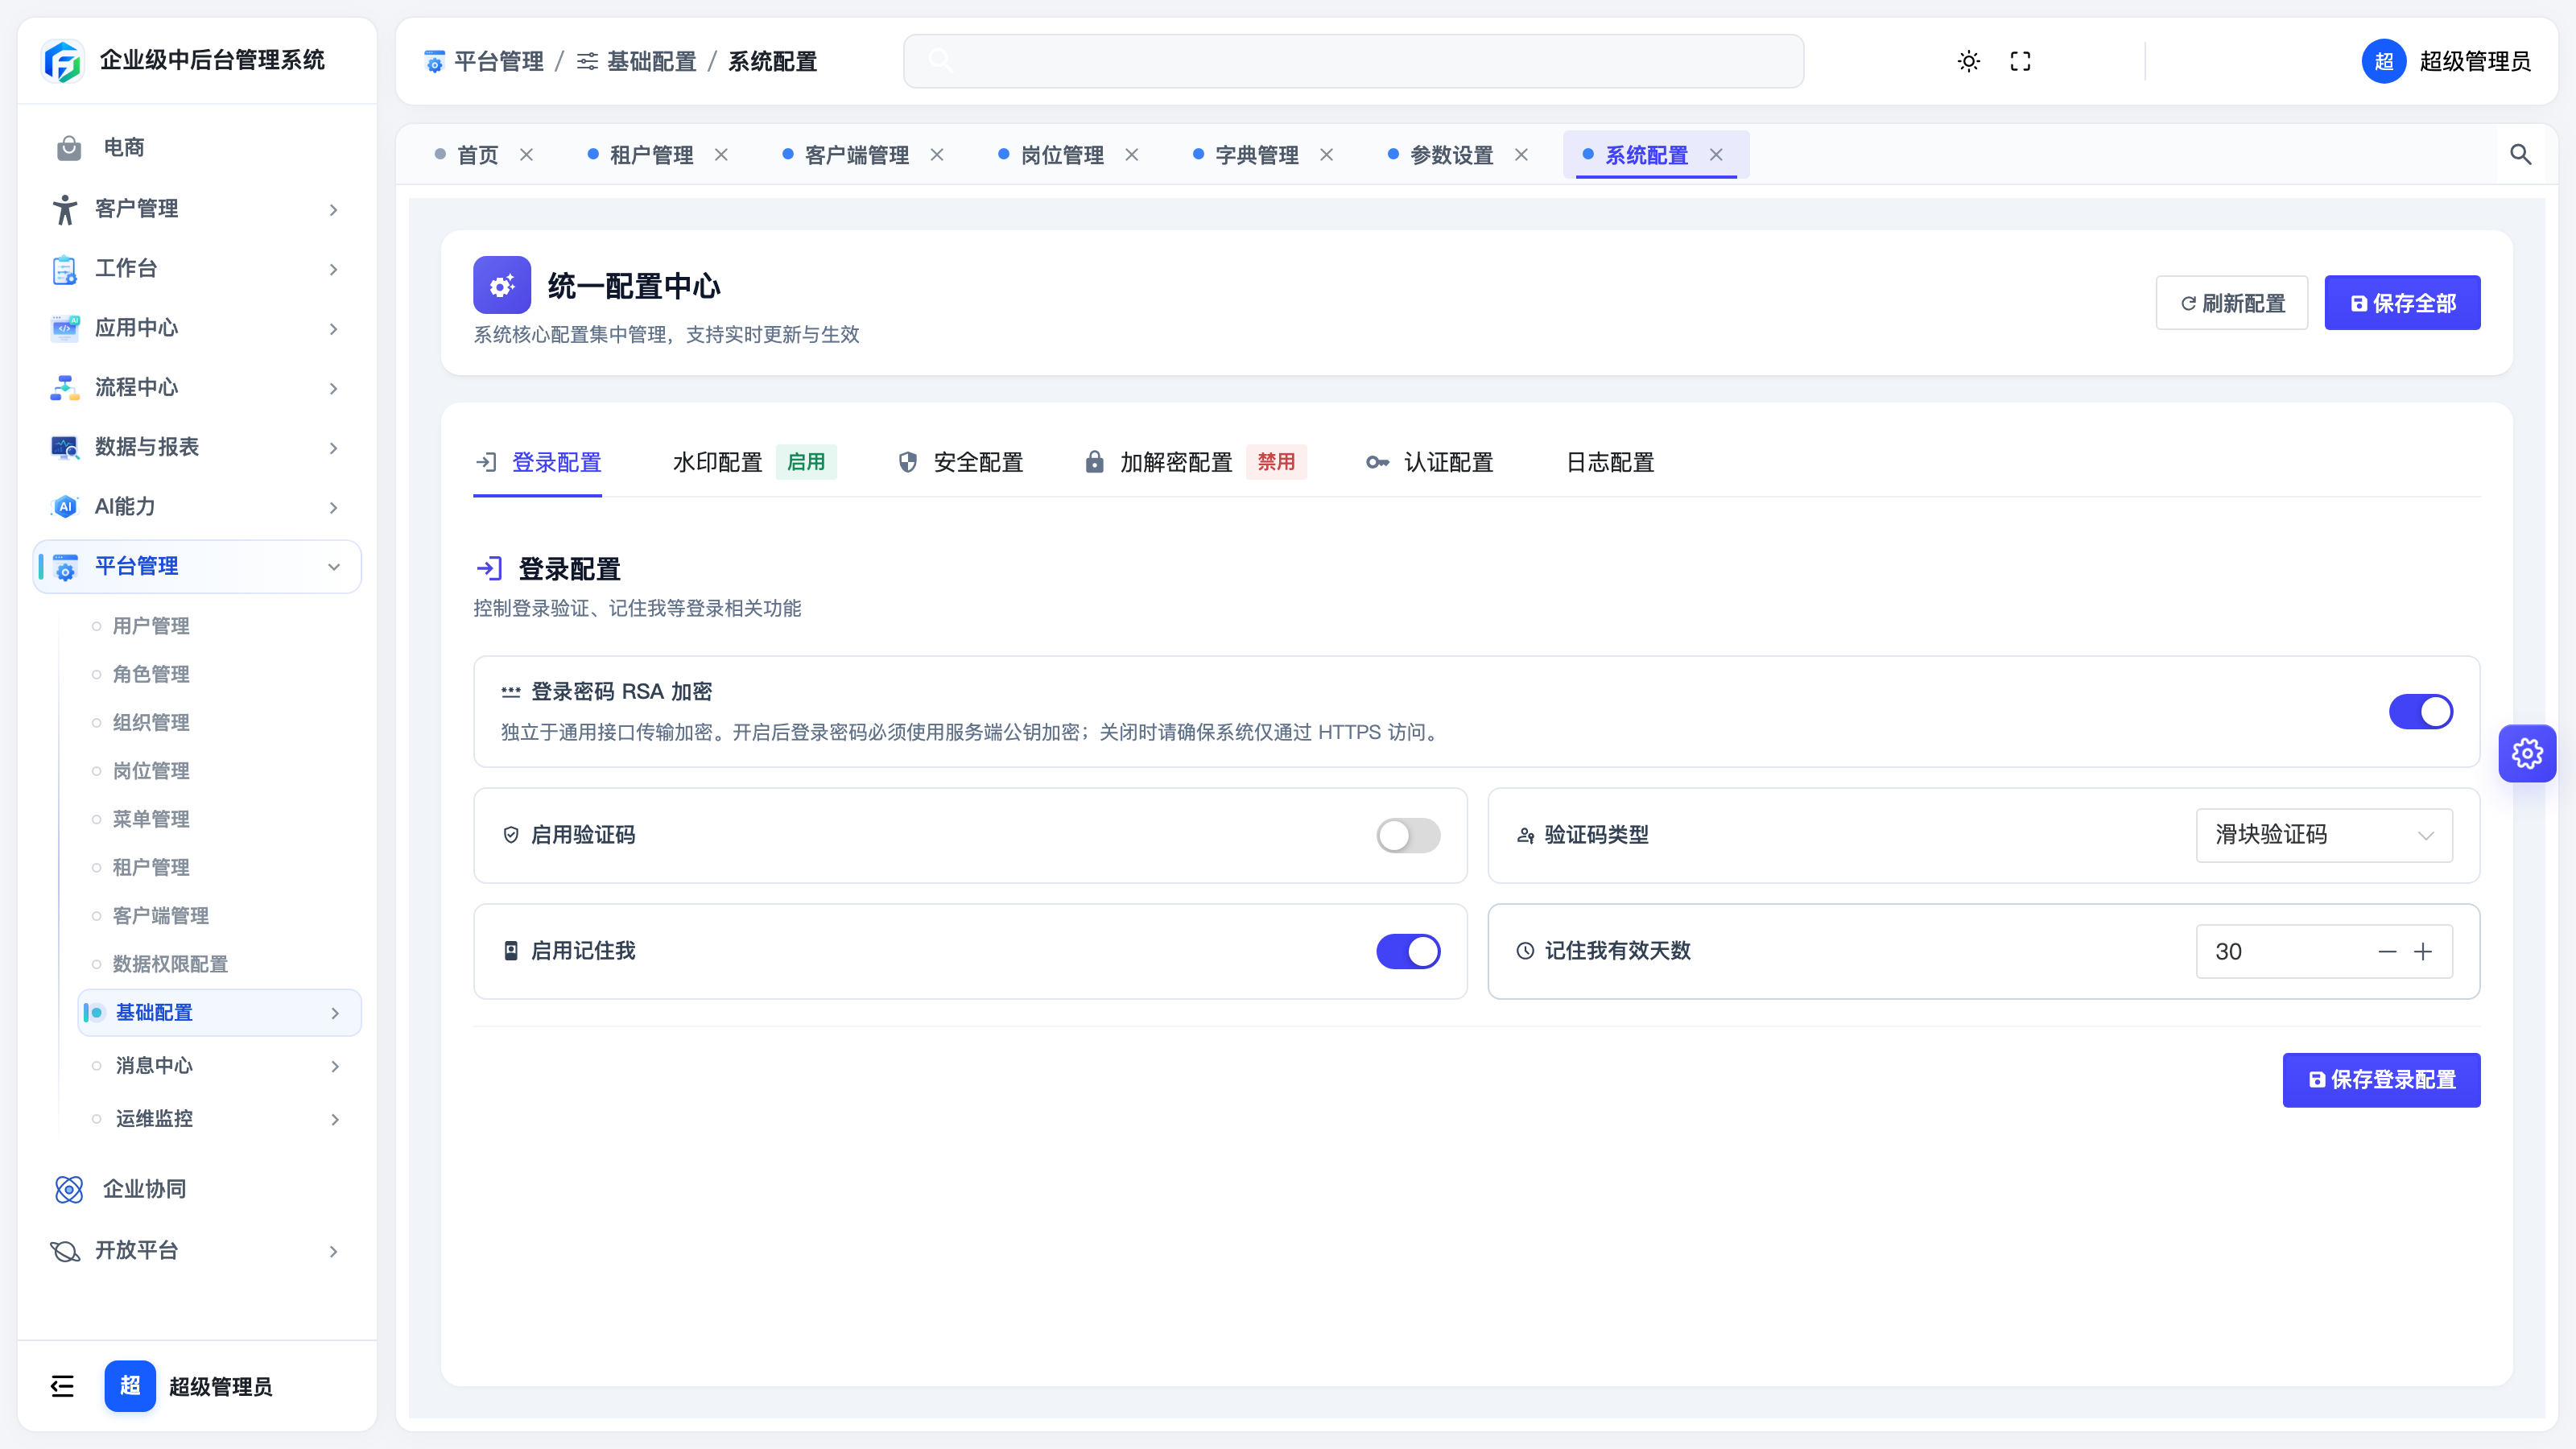Open the 电商 shopping bag icon
The height and width of the screenshot is (1449, 2576).
pyautogui.click(x=69, y=148)
